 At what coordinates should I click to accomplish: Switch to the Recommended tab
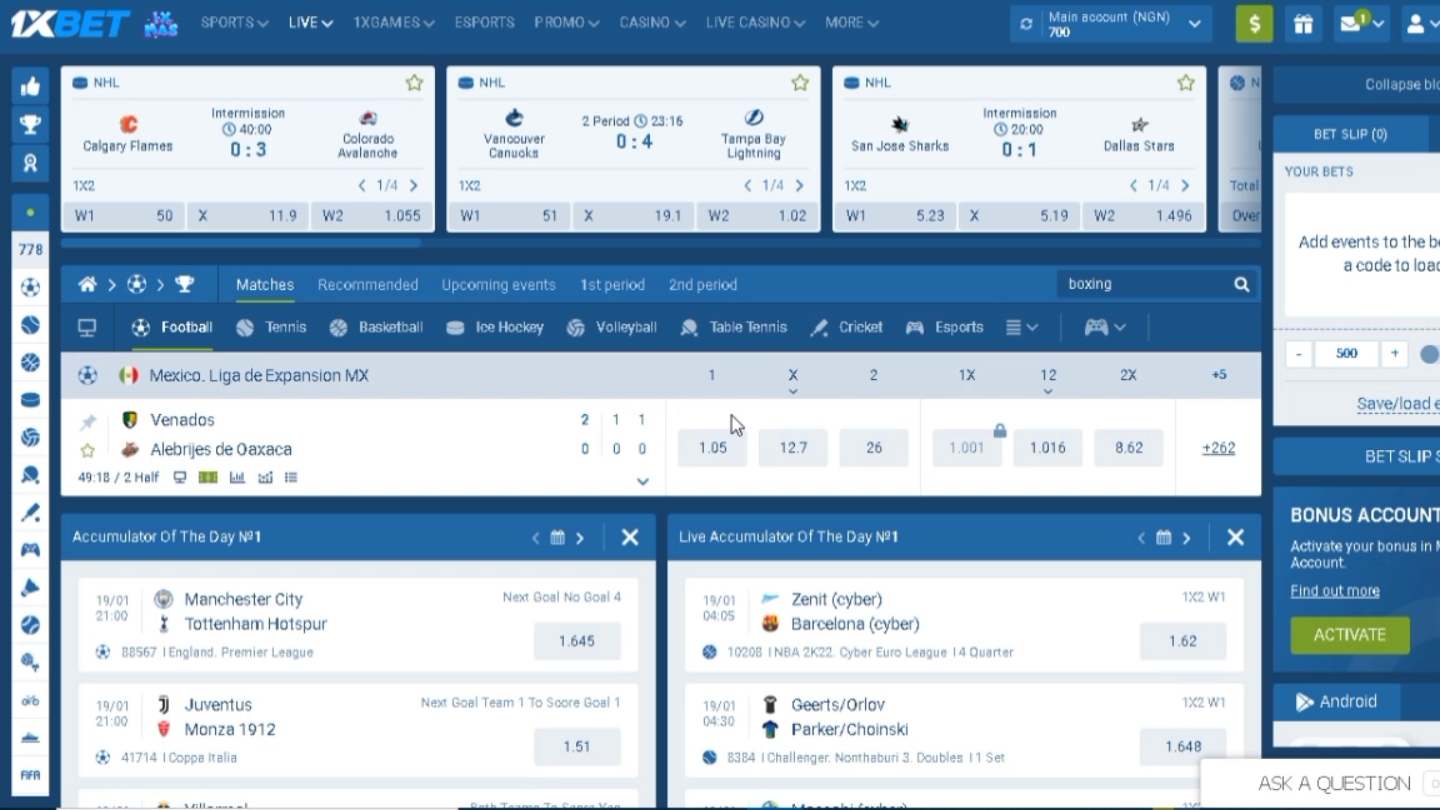pos(368,285)
